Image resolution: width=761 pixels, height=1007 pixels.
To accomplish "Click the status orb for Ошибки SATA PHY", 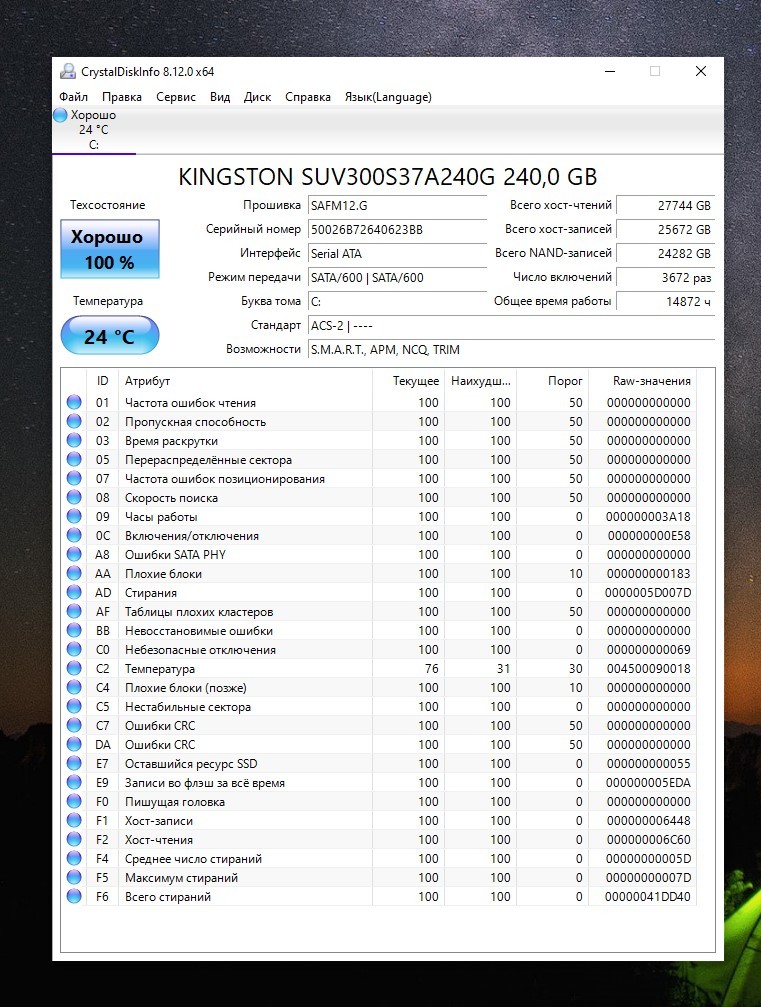I will pyautogui.click(x=74, y=554).
